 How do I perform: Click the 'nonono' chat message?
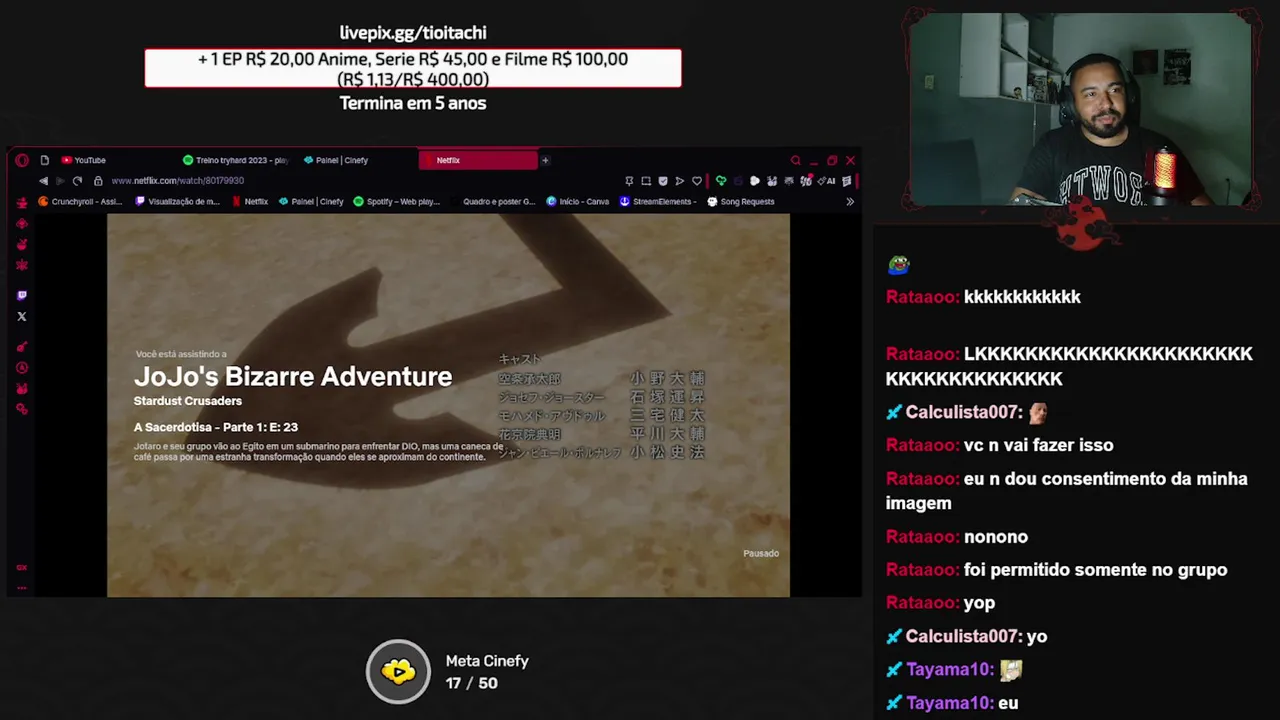pos(996,537)
